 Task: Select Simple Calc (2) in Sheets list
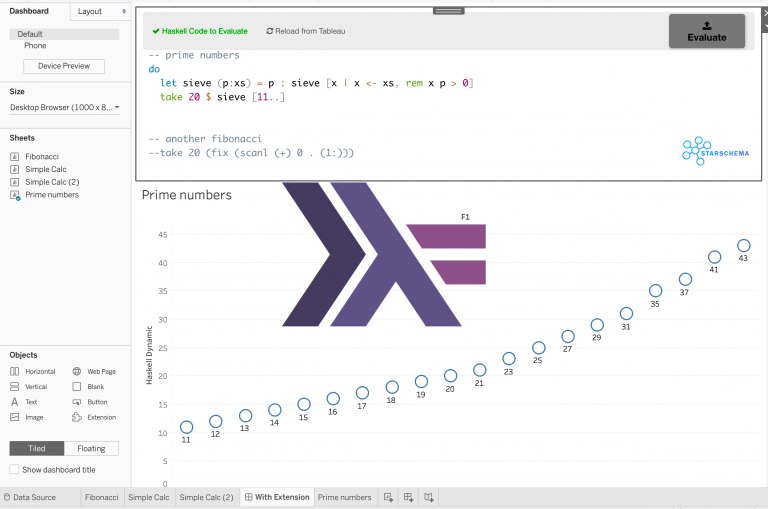(52, 182)
